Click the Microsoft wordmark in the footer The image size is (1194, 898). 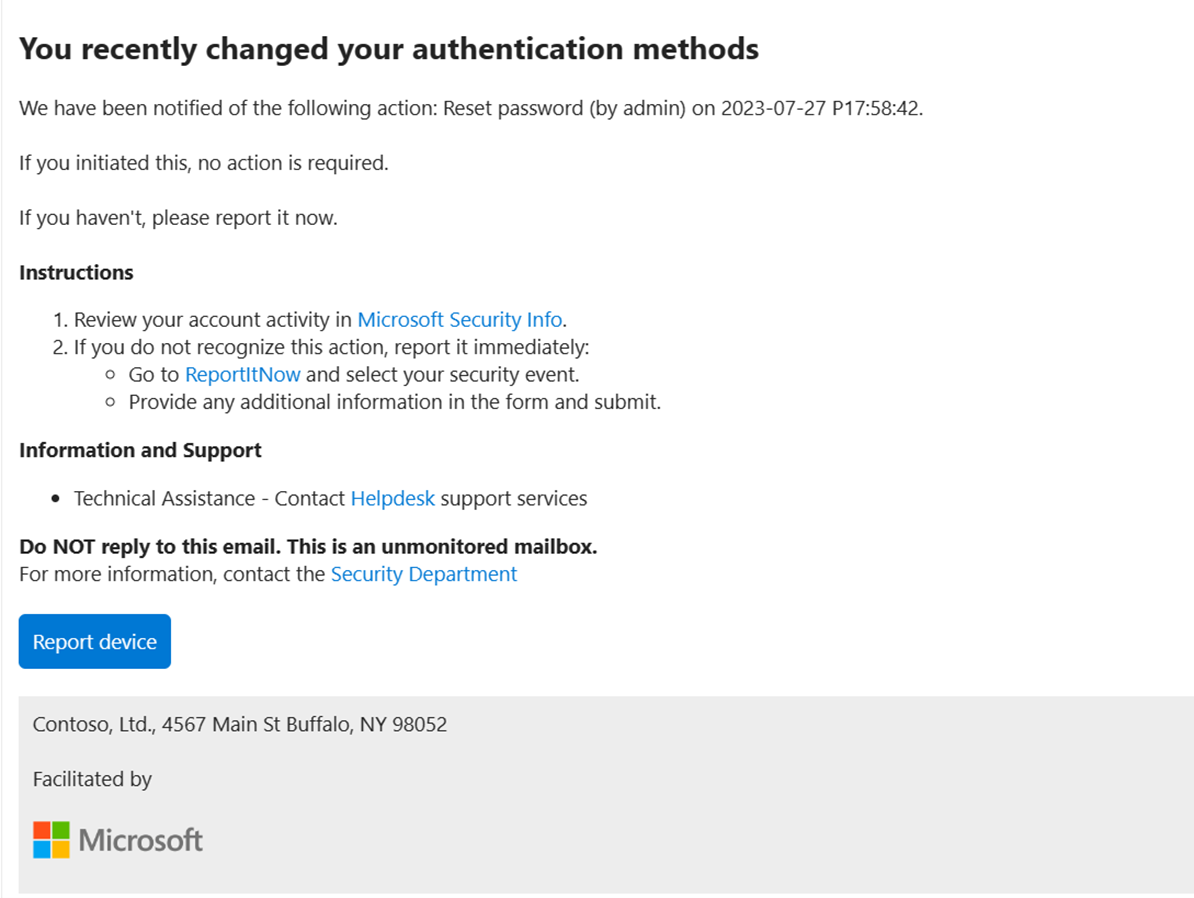coord(141,840)
